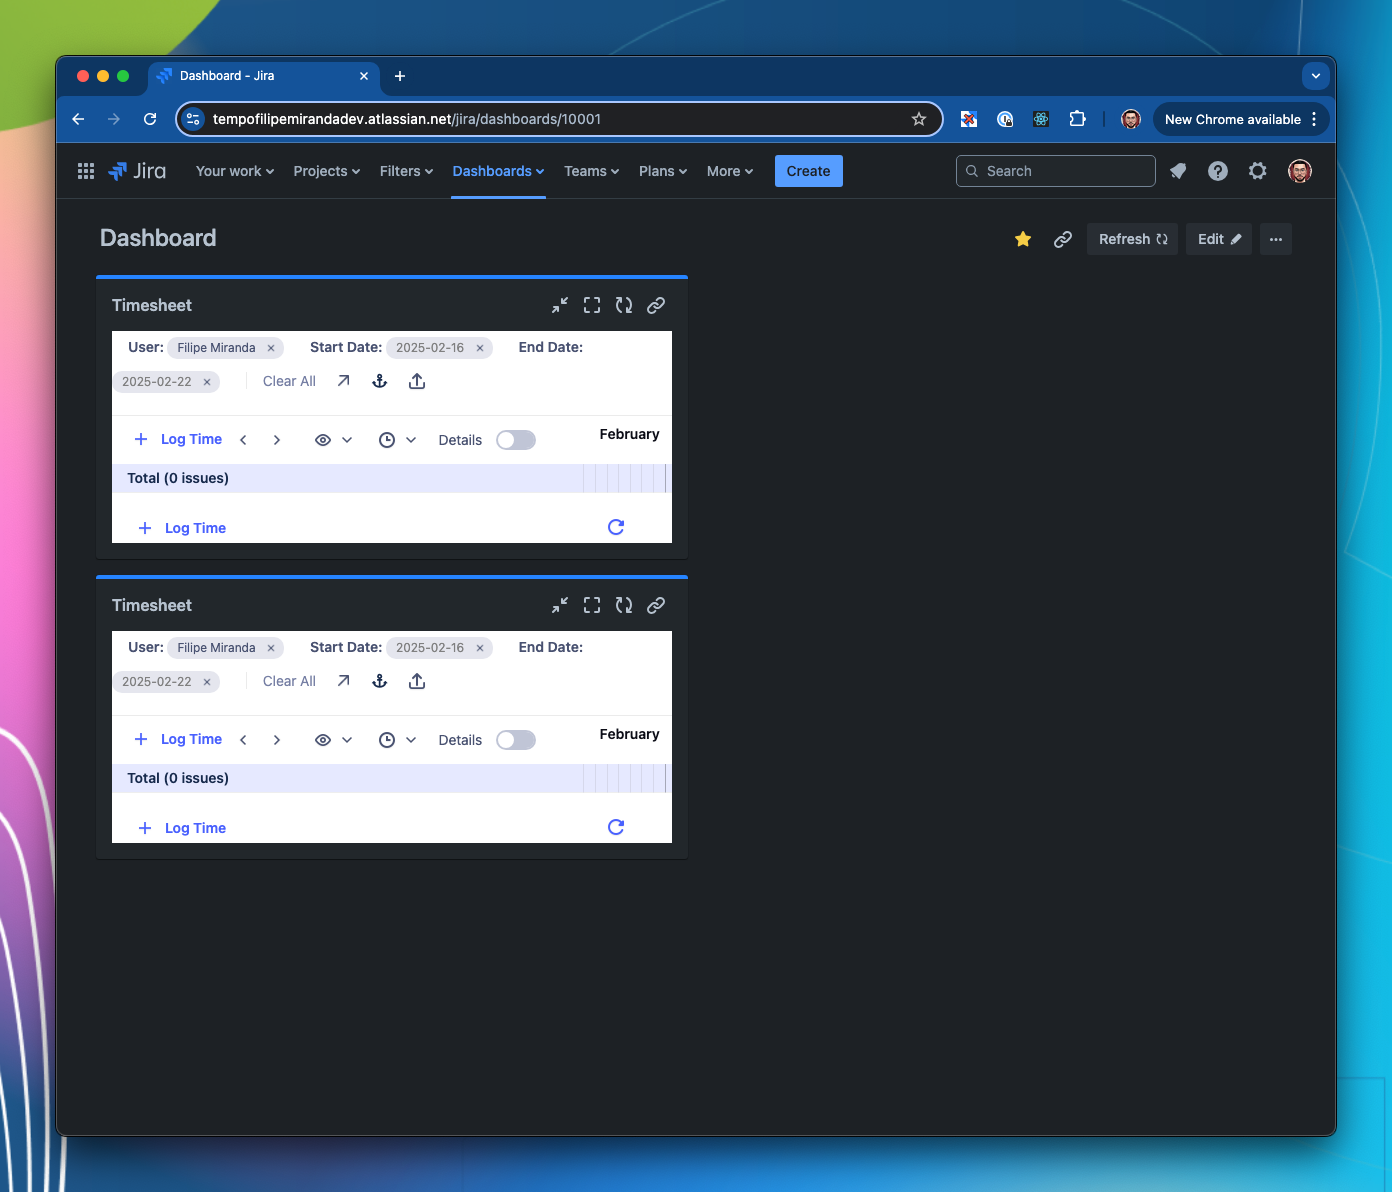Go to next week in second Timesheet
Image resolution: width=1392 pixels, height=1192 pixels.
pos(277,740)
